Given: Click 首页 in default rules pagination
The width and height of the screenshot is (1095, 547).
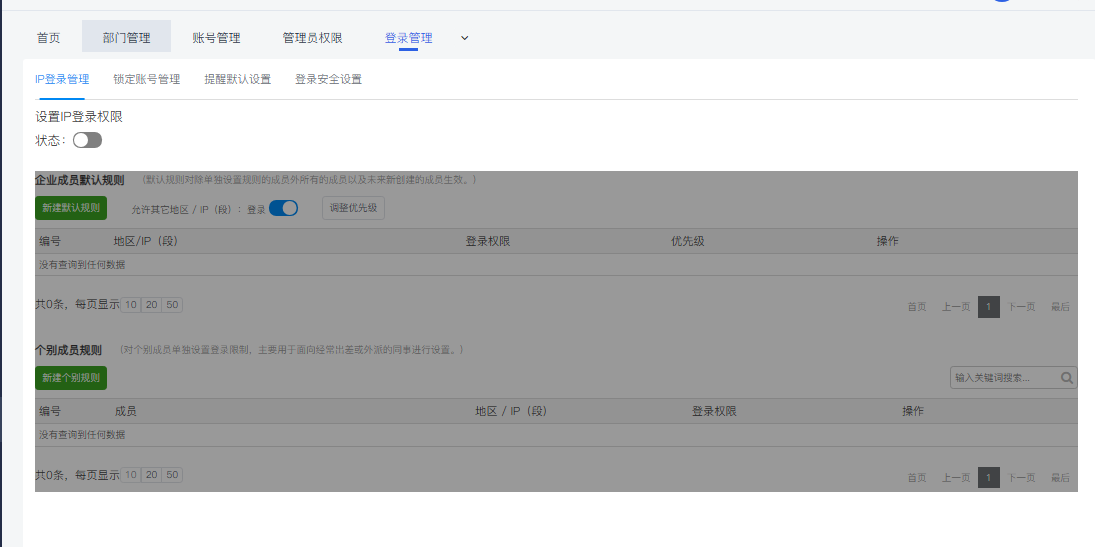Looking at the screenshot, I should 917,307.
